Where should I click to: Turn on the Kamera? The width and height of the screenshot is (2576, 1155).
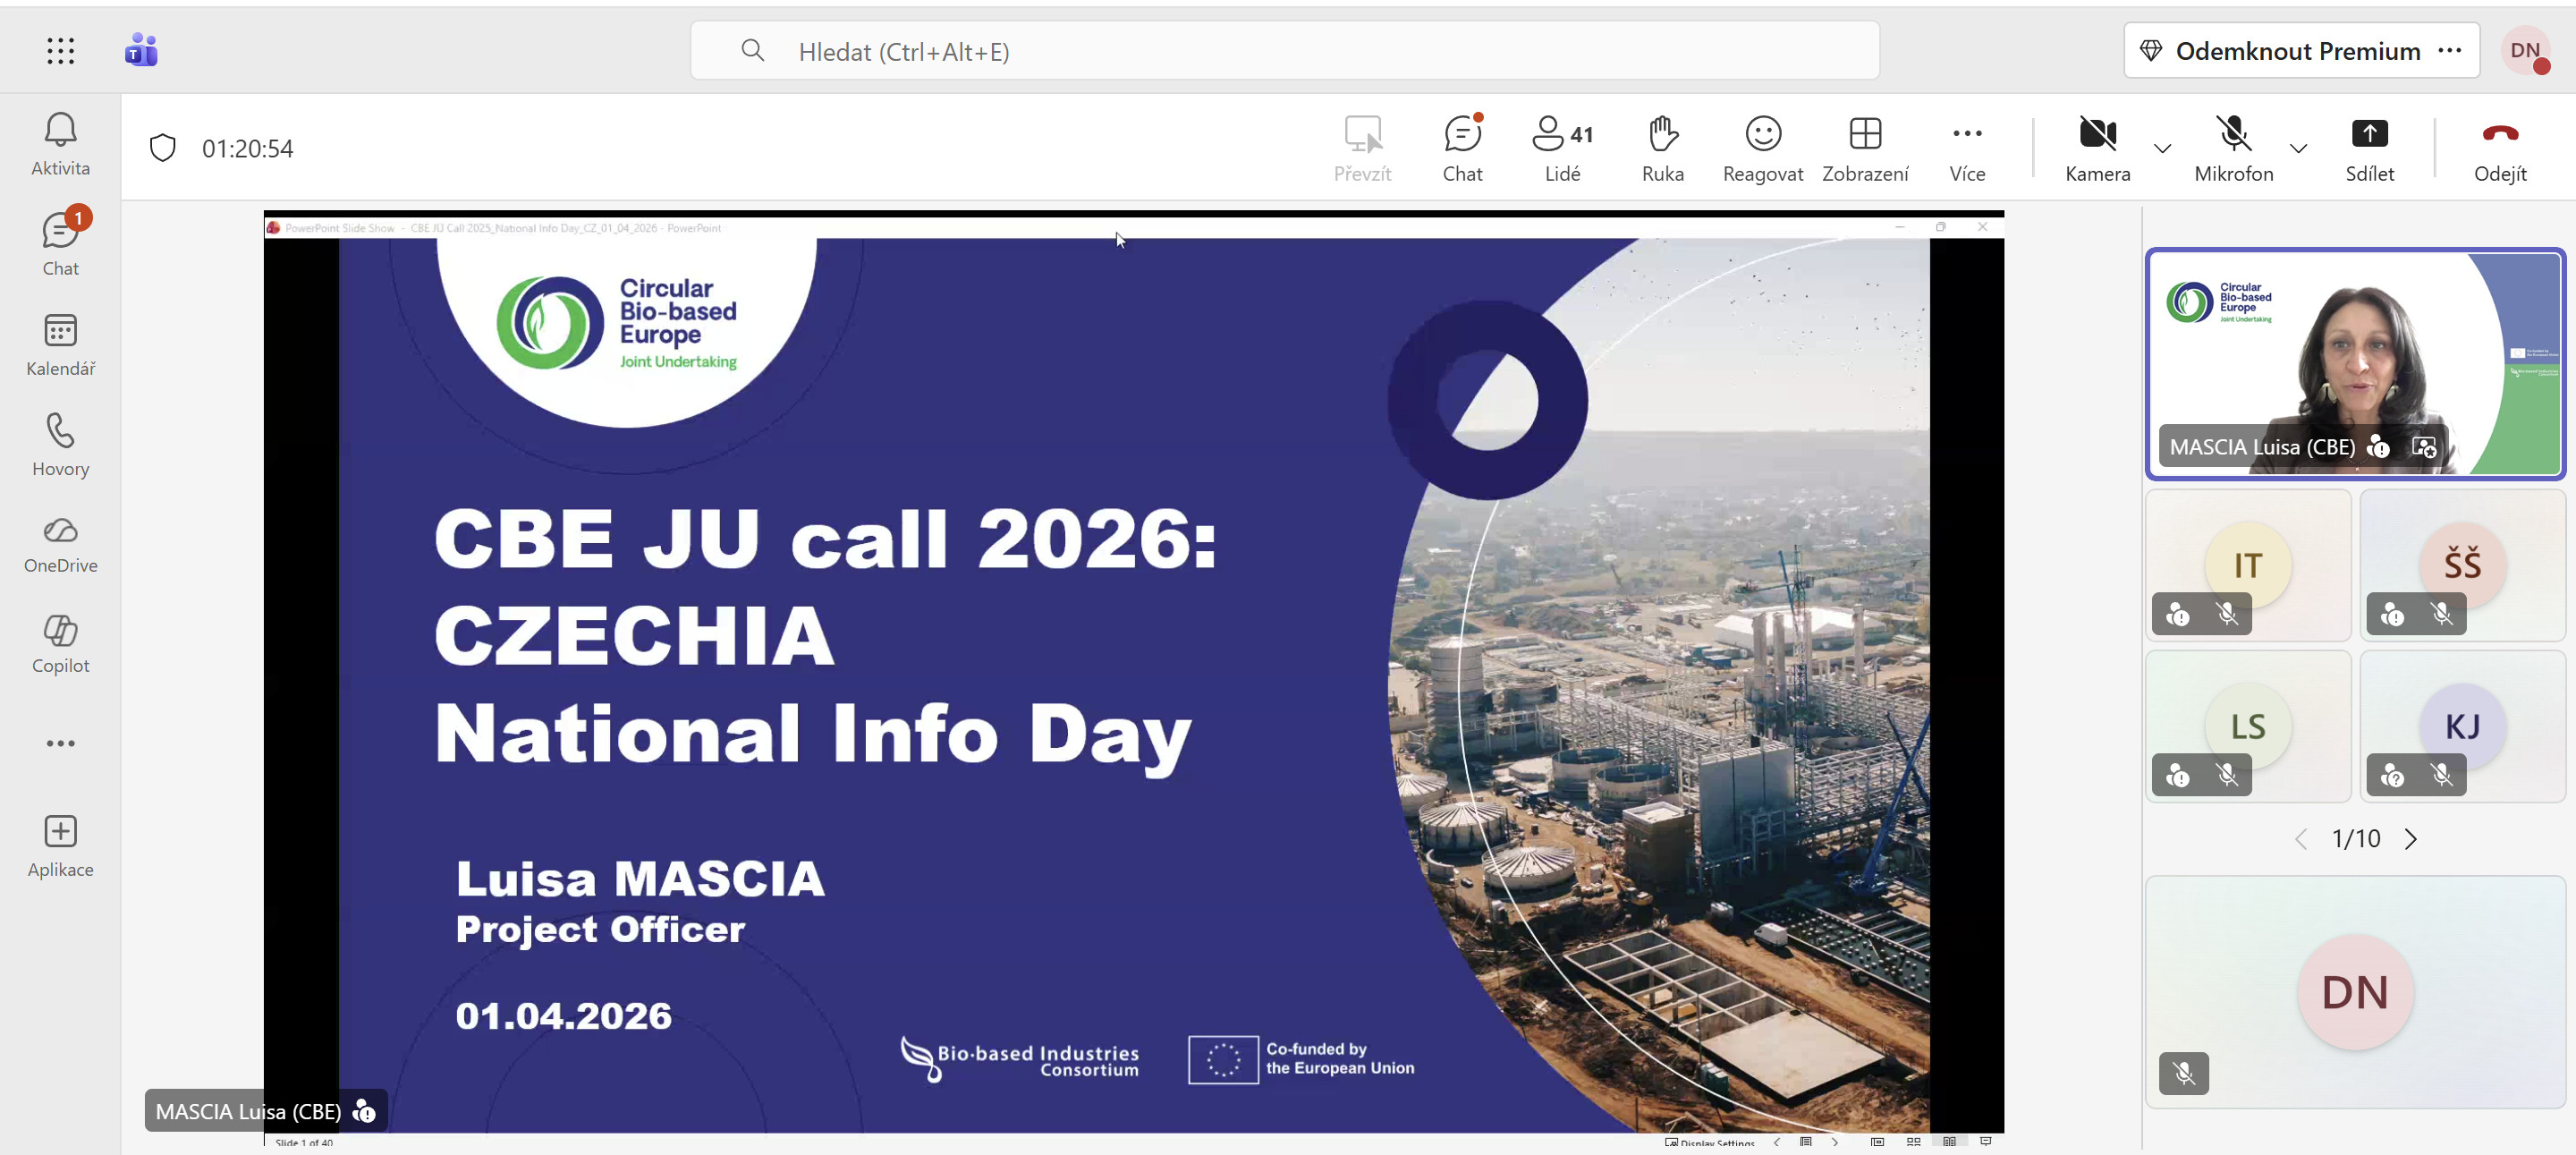pos(2098,147)
